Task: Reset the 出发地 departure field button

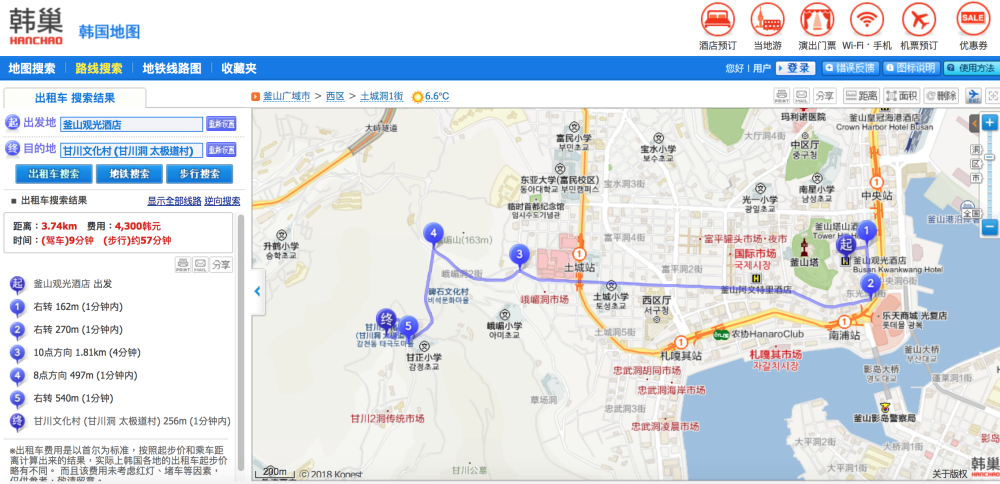Action: (221, 124)
